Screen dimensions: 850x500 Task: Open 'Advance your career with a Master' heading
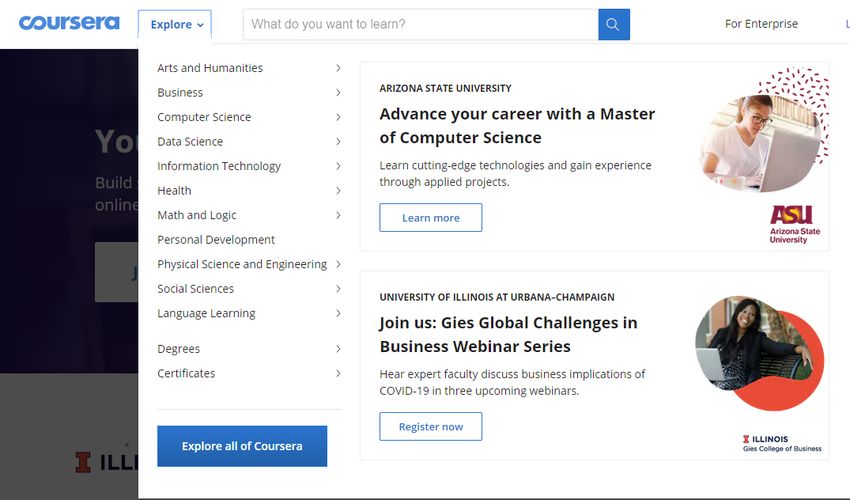517,126
